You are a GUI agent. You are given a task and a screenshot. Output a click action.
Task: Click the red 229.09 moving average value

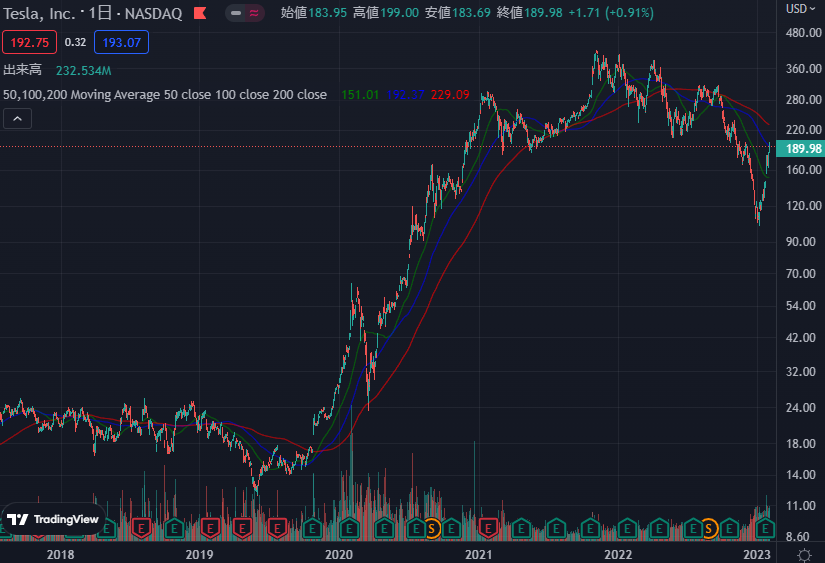tap(450, 95)
